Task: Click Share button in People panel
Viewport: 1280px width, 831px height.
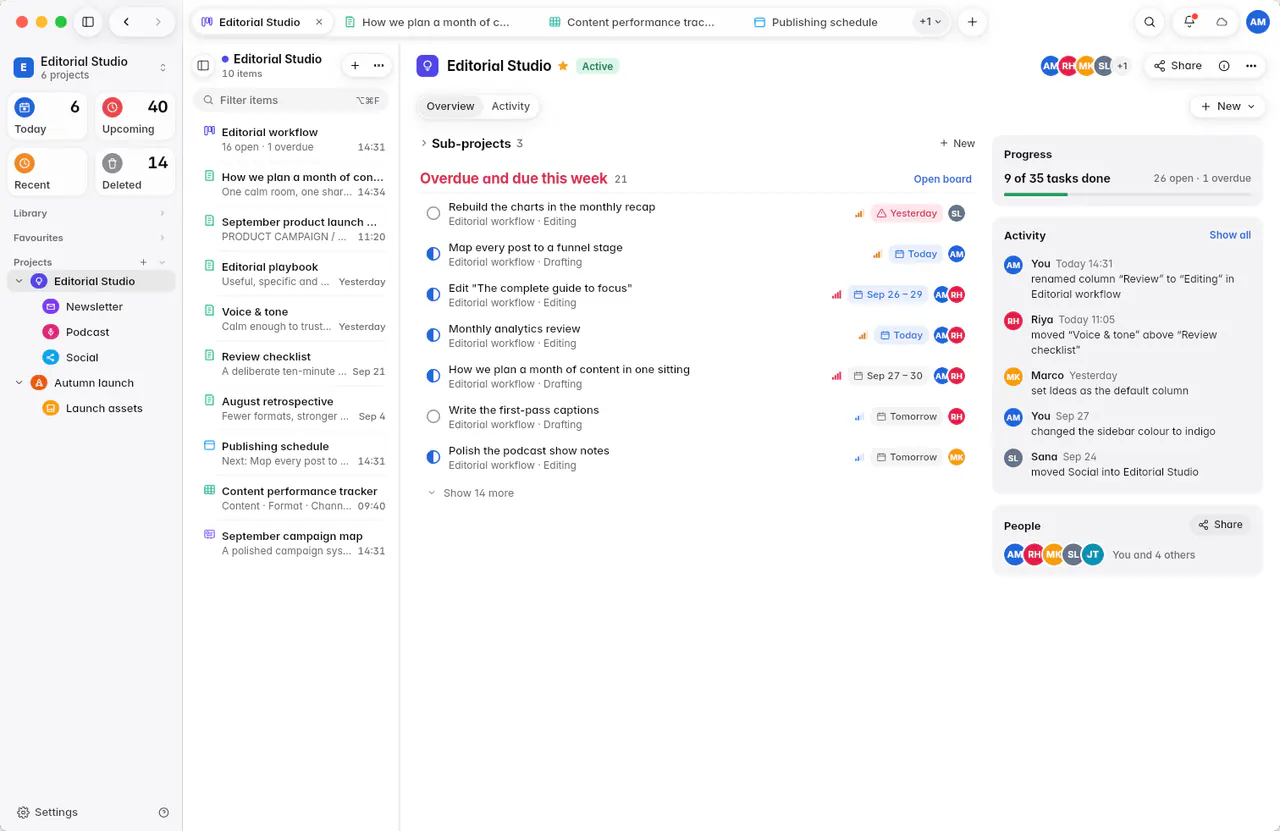Action: [x=1220, y=525]
